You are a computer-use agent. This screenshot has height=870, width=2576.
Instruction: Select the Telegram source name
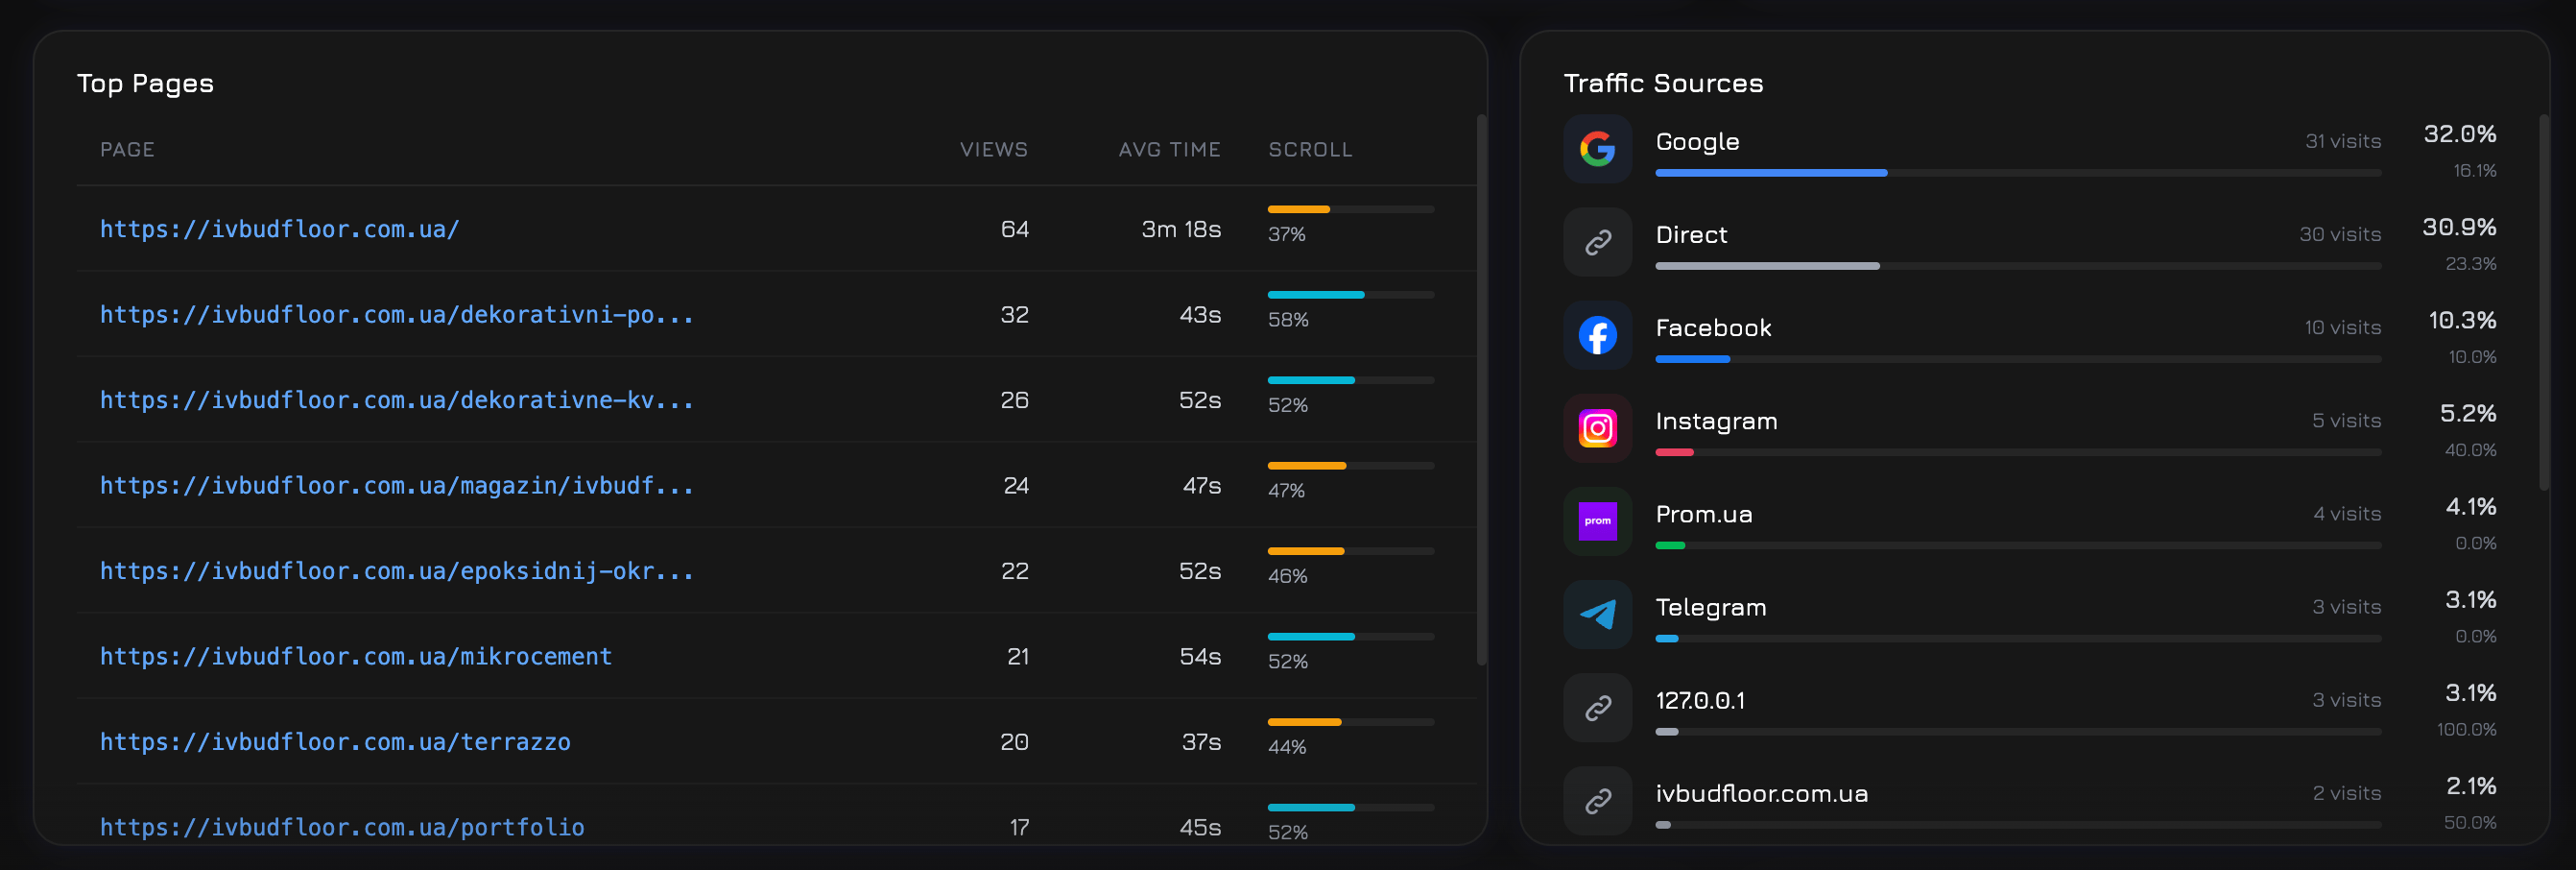[1711, 608]
